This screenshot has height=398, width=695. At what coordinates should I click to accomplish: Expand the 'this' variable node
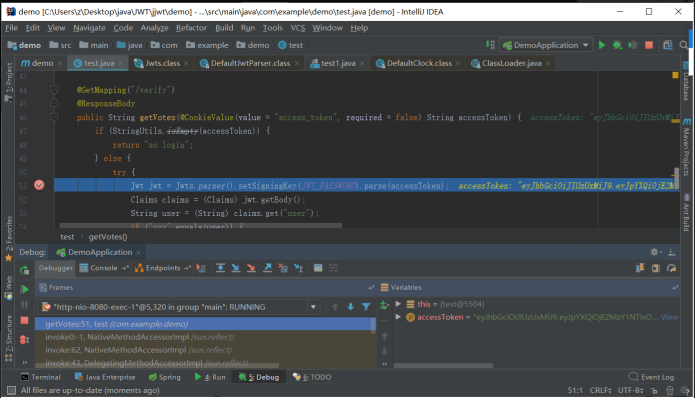[x=398, y=304]
